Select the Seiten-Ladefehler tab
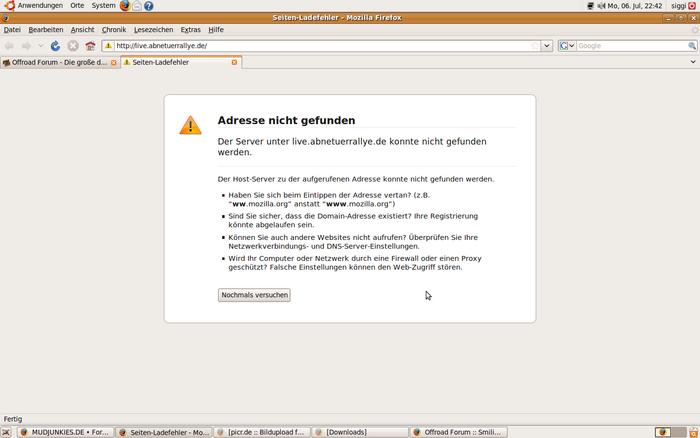The height and width of the screenshot is (438, 700). click(179, 63)
